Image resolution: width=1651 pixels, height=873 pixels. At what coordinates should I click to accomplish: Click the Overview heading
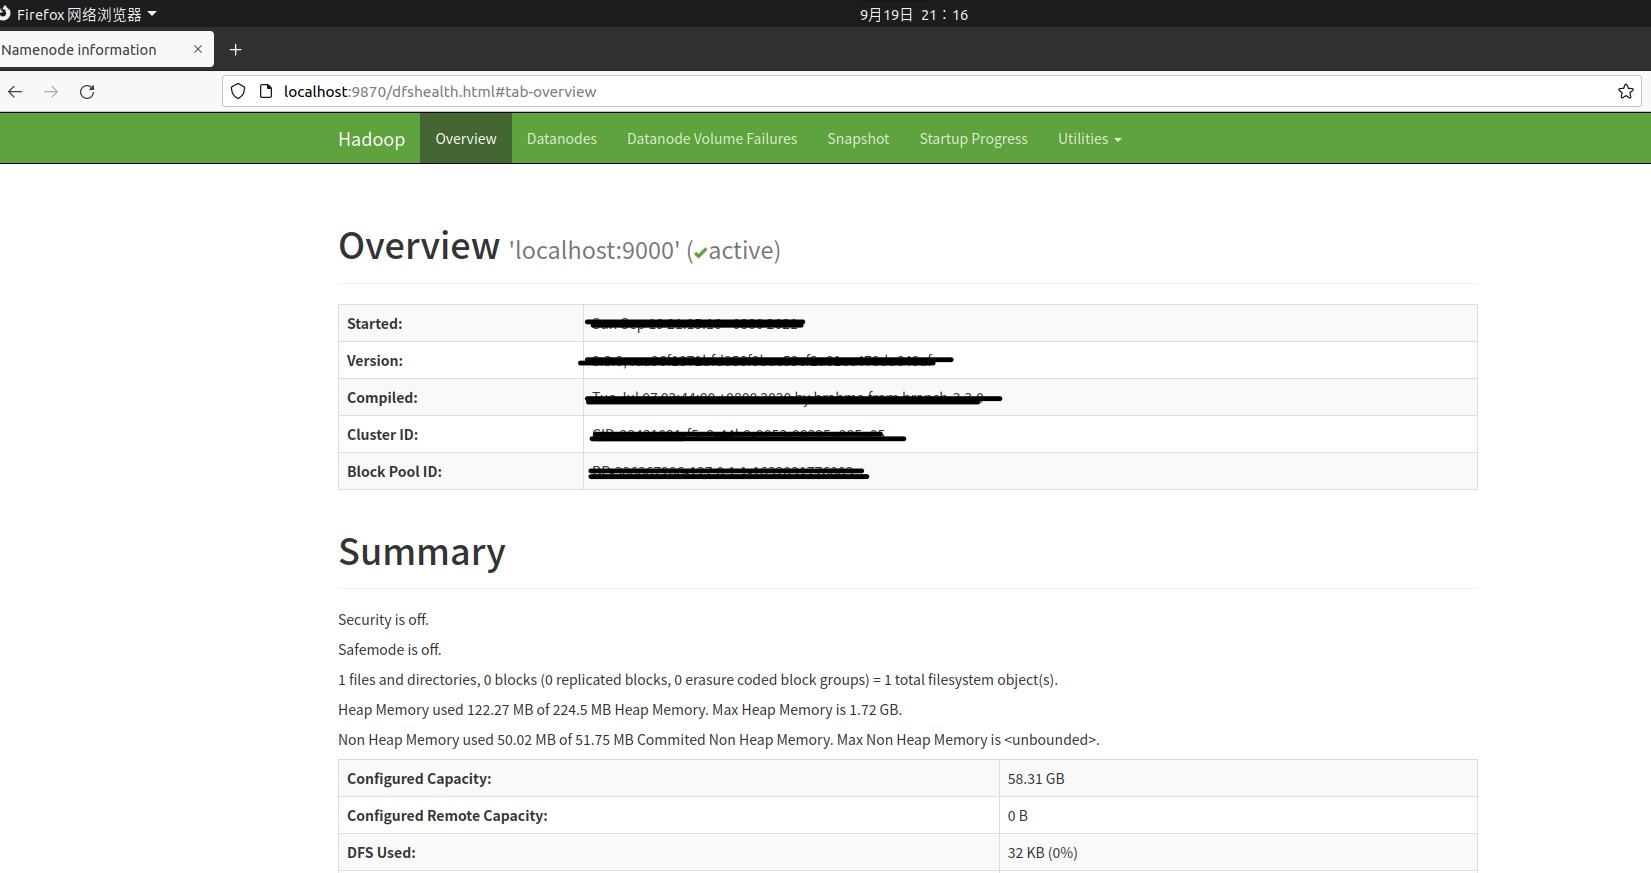tap(419, 246)
